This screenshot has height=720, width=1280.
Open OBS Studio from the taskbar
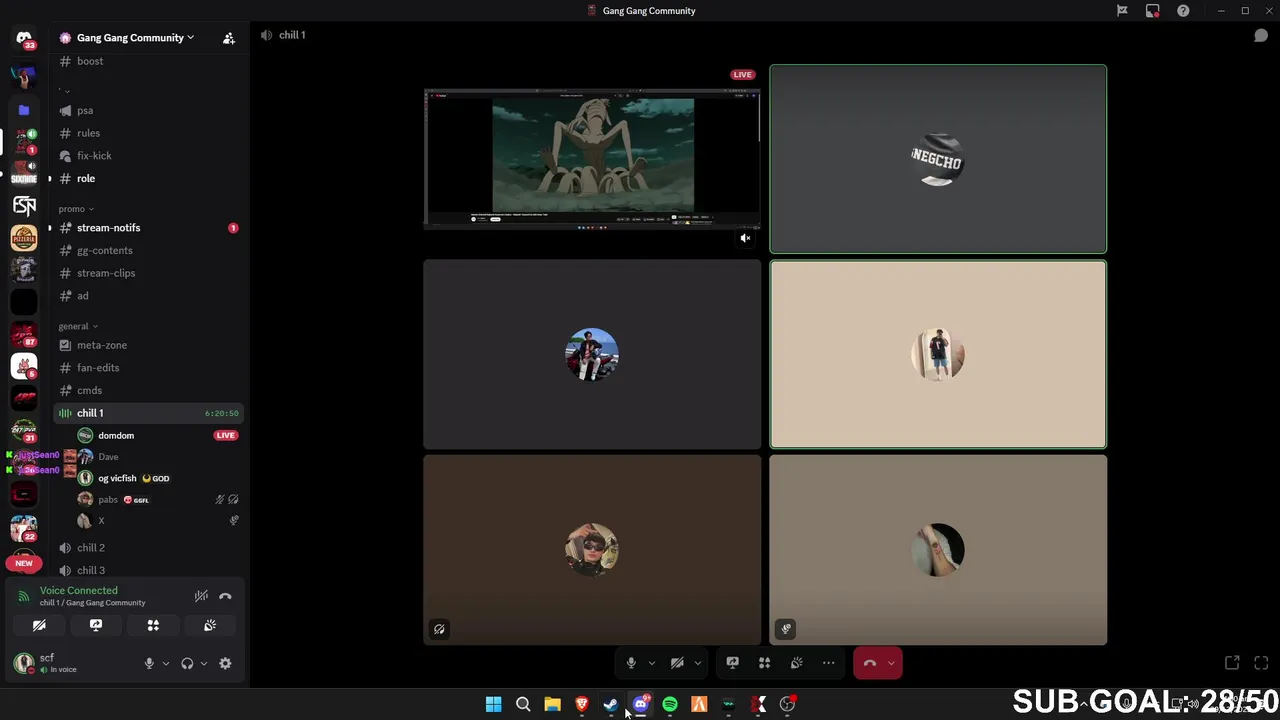[787, 705]
